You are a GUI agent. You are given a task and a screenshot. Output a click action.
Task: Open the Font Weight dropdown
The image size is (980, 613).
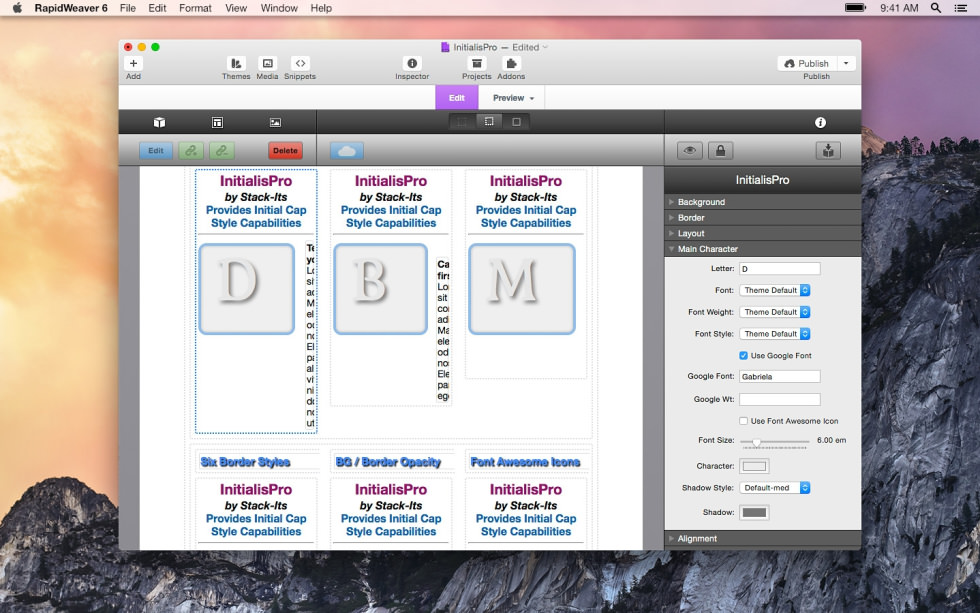tap(775, 312)
